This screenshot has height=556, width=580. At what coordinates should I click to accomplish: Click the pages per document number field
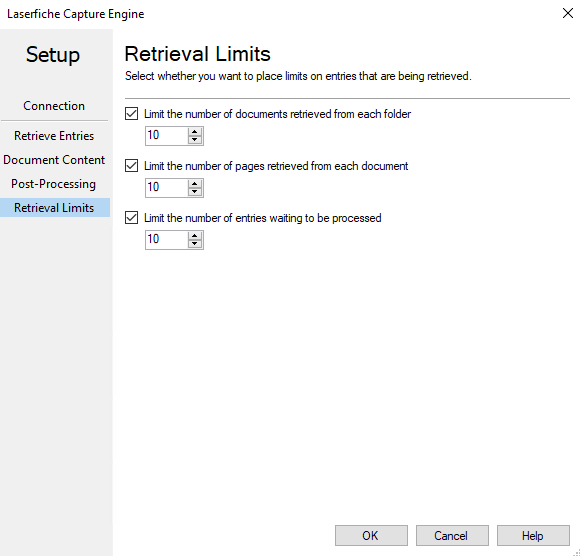coord(166,188)
